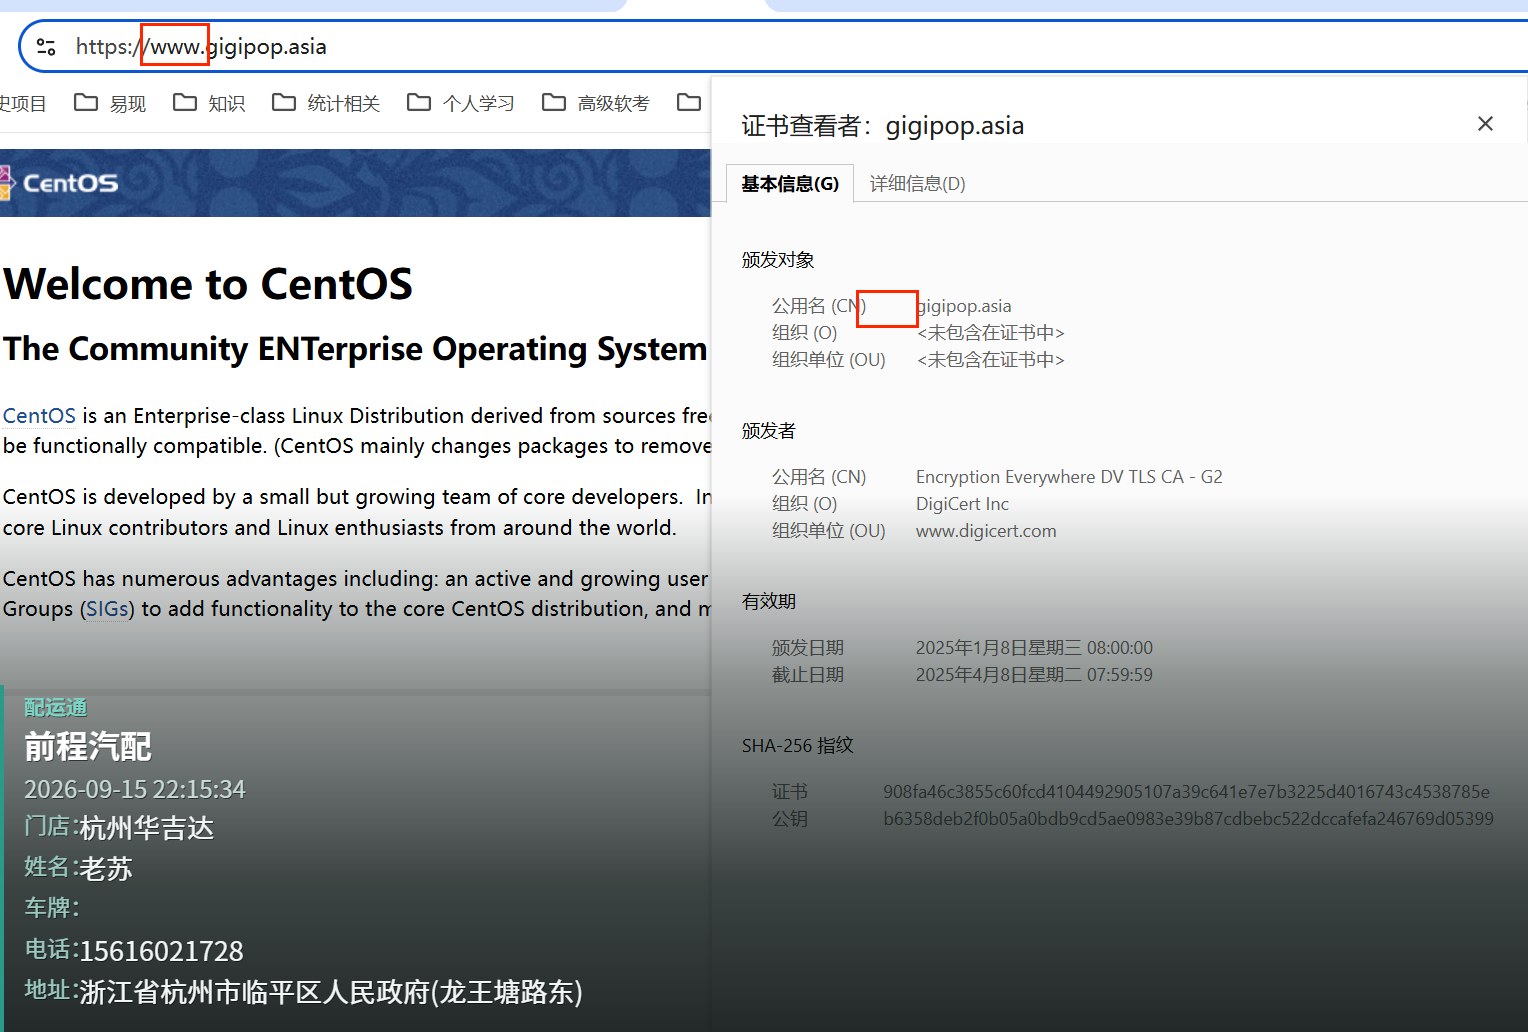The width and height of the screenshot is (1528, 1032).
Task: Open the 高级软考 bookmark folder
Action: click(596, 103)
